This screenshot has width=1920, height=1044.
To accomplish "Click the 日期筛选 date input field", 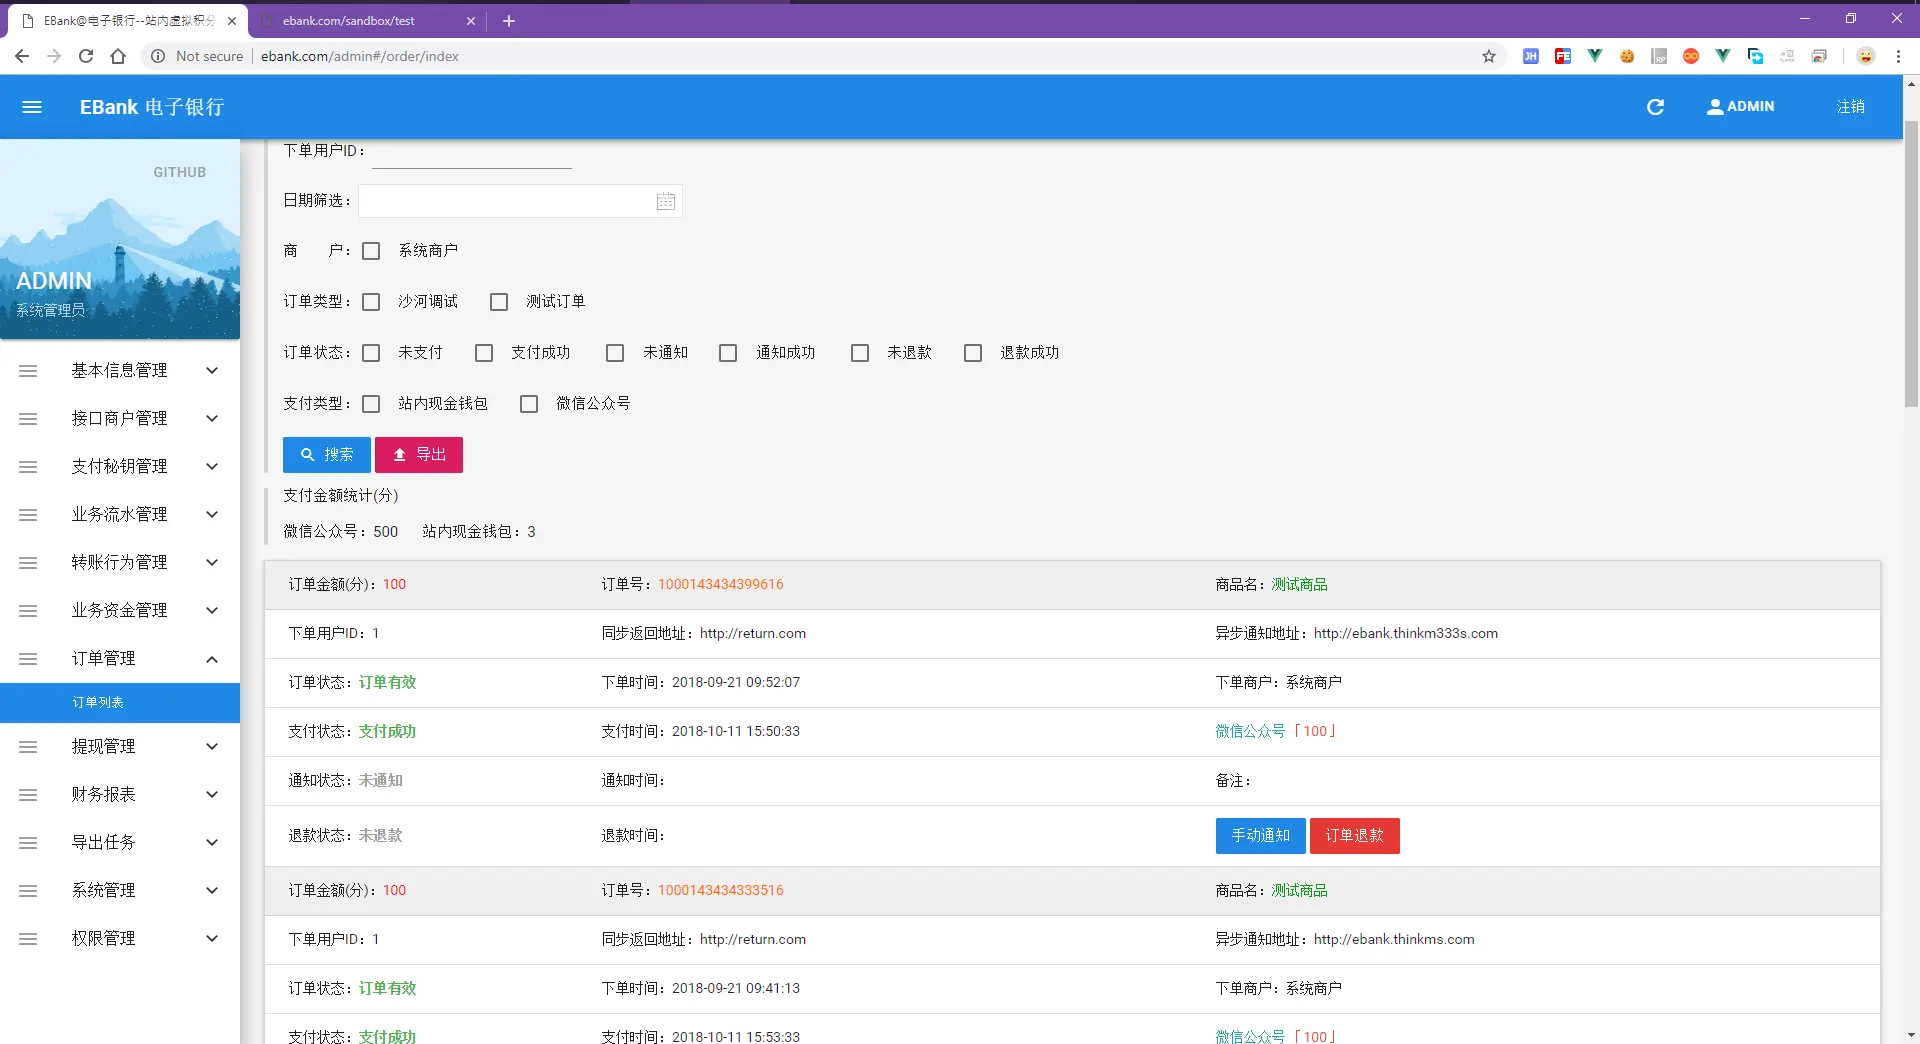I will coord(520,201).
